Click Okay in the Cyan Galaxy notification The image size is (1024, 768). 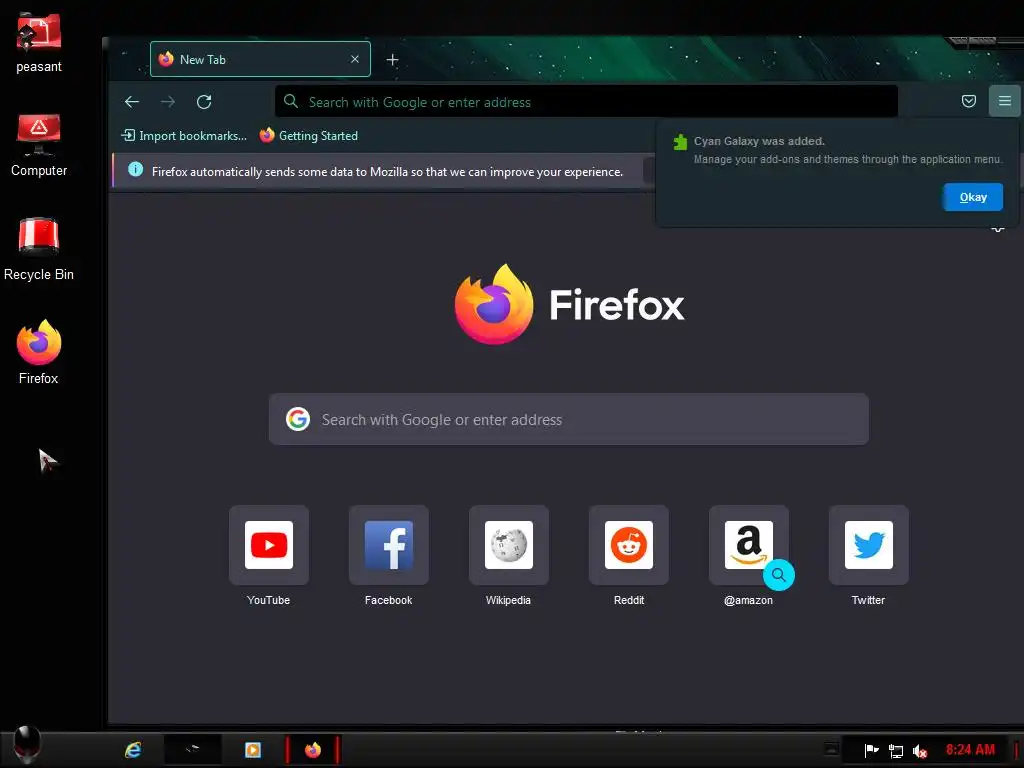click(x=972, y=197)
